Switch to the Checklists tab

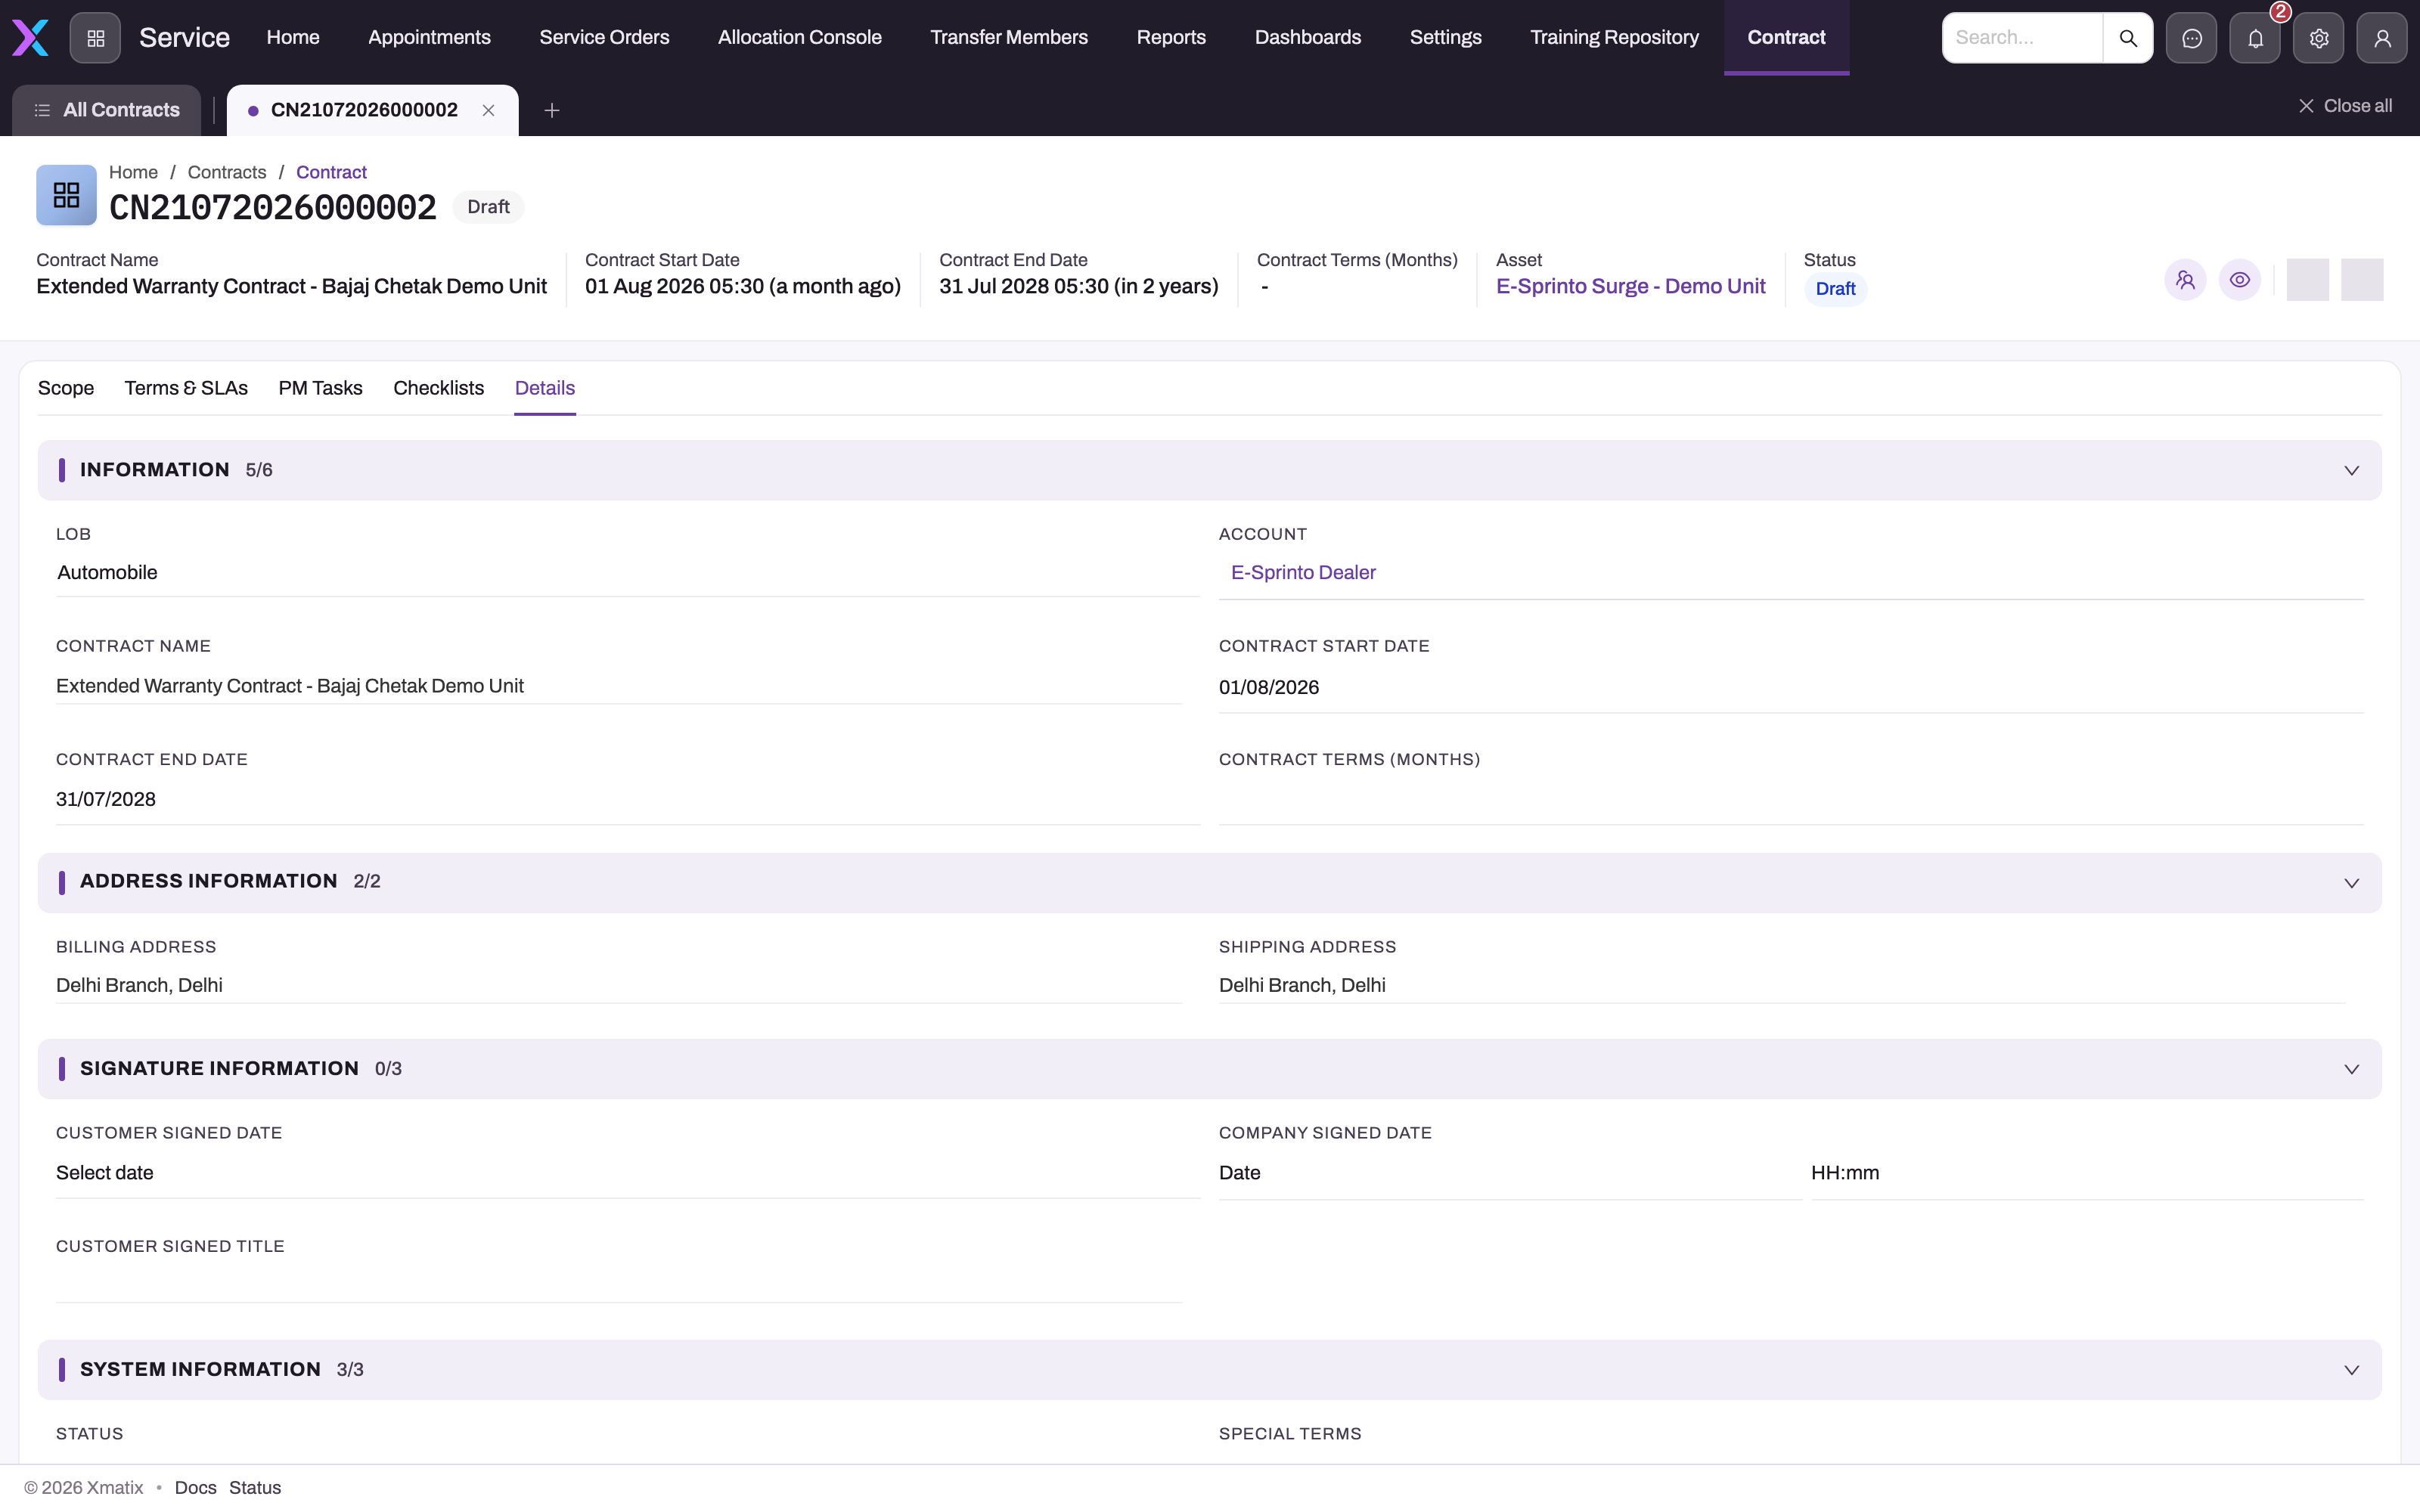438,388
